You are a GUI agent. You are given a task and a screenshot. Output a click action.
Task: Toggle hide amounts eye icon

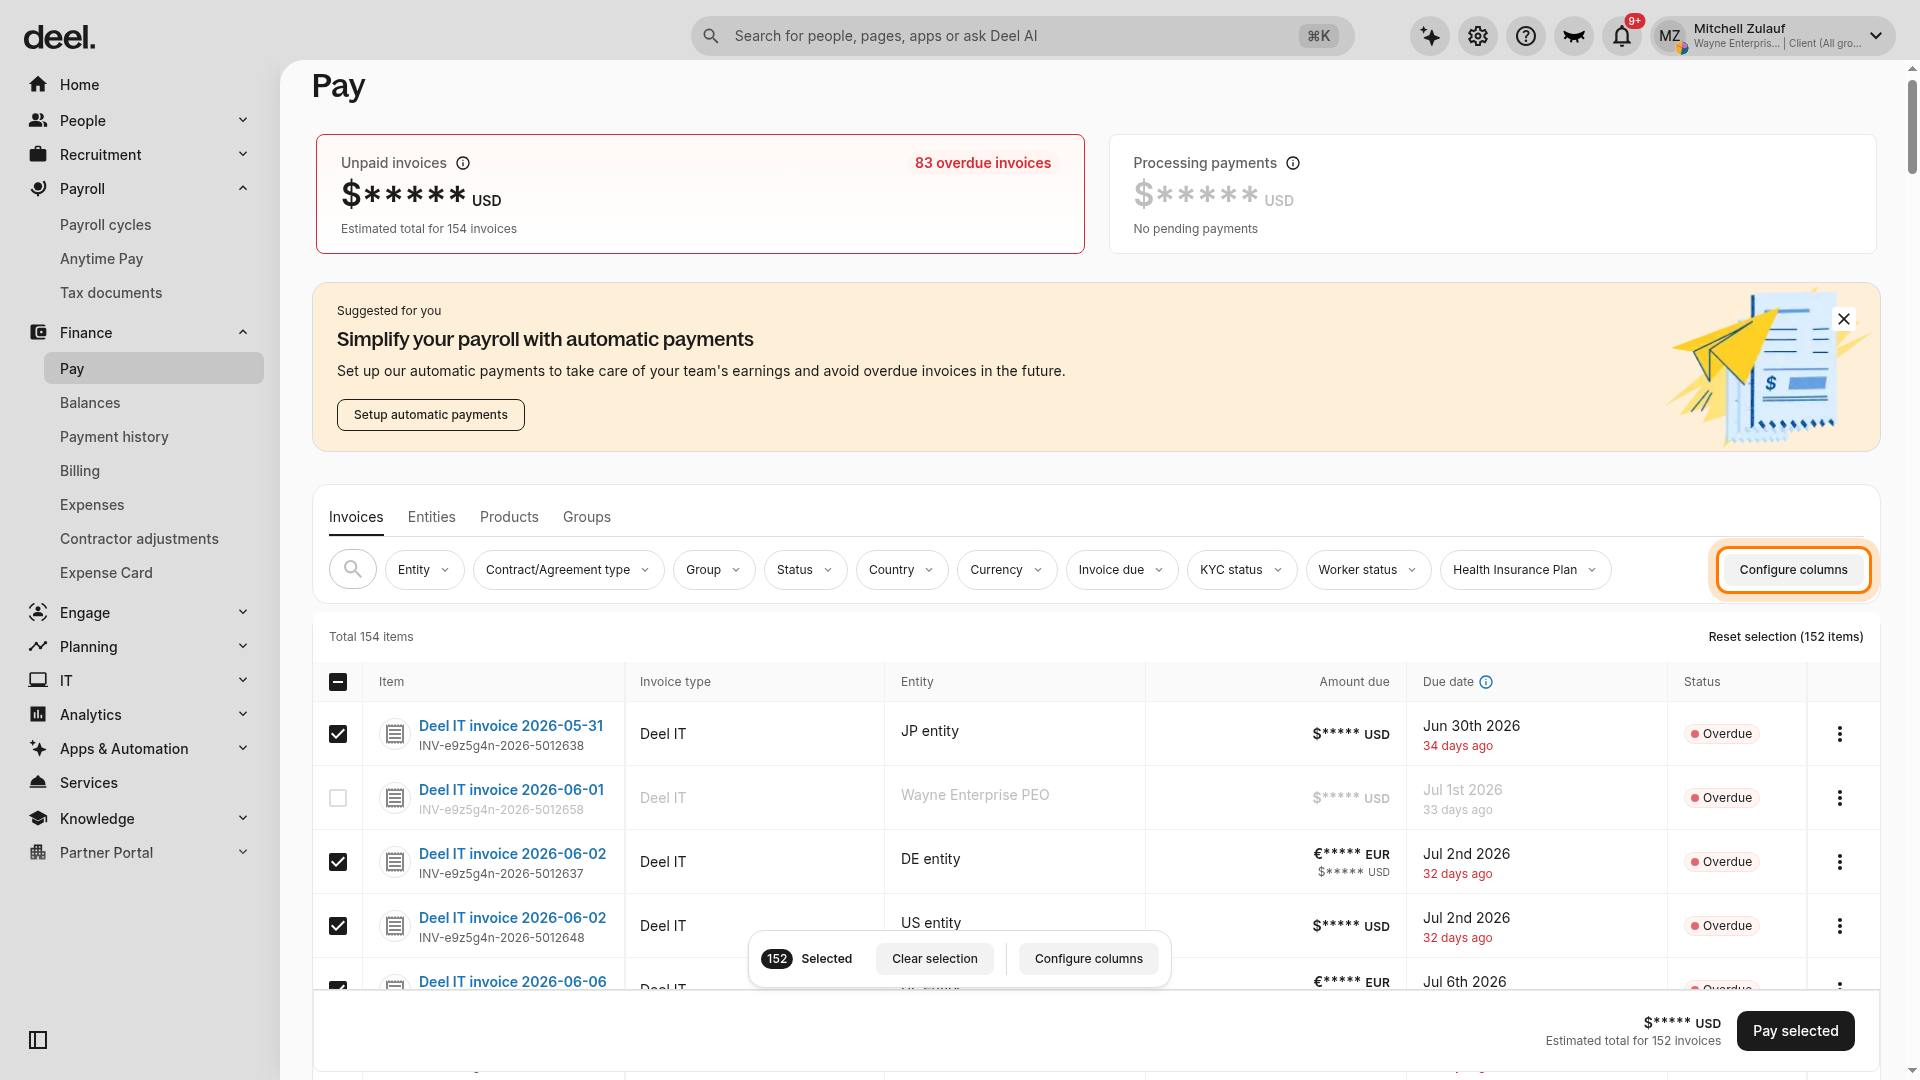click(1574, 37)
